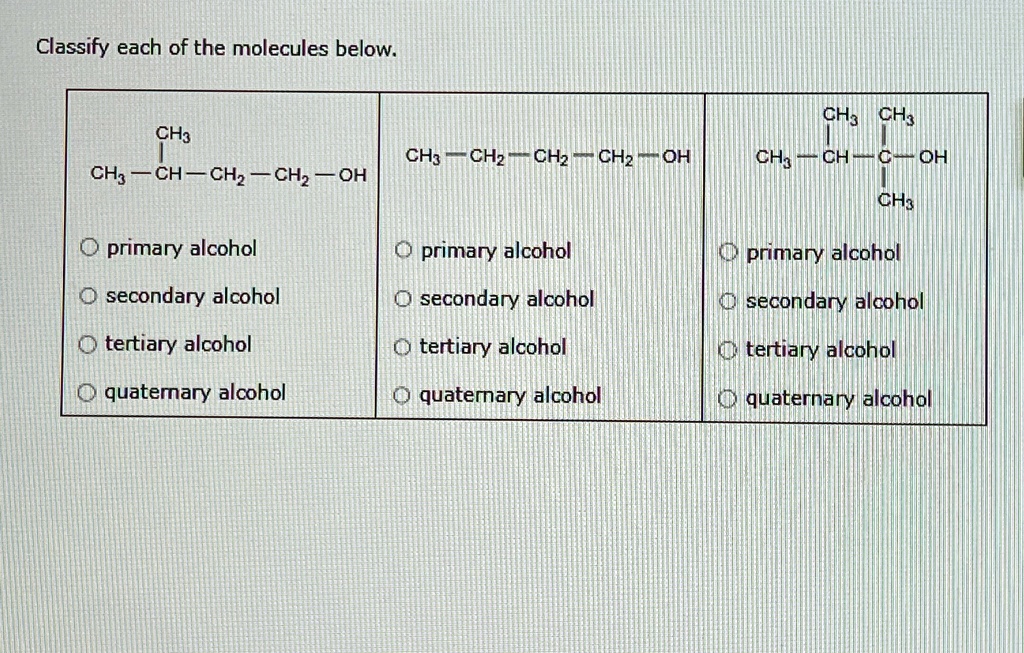Screen dimensions: 1024x653
Task: Mark quaternary alcohol in the left column
Action: [x=90, y=393]
